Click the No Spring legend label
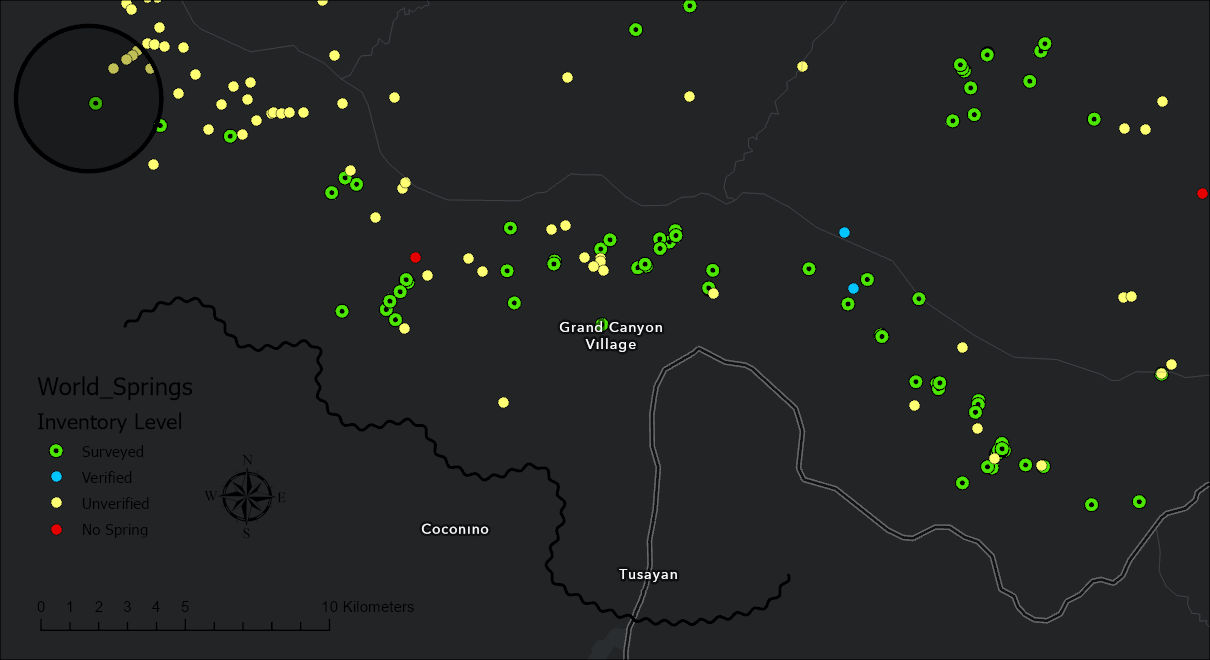The image size is (1210, 660). click(x=115, y=530)
